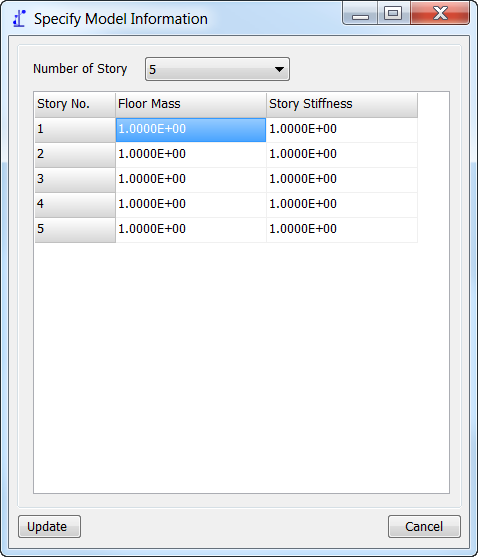The width and height of the screenshot is (478, 557).
Task: Select Floor Mass cell for story 3
Action: click(191, 180)
